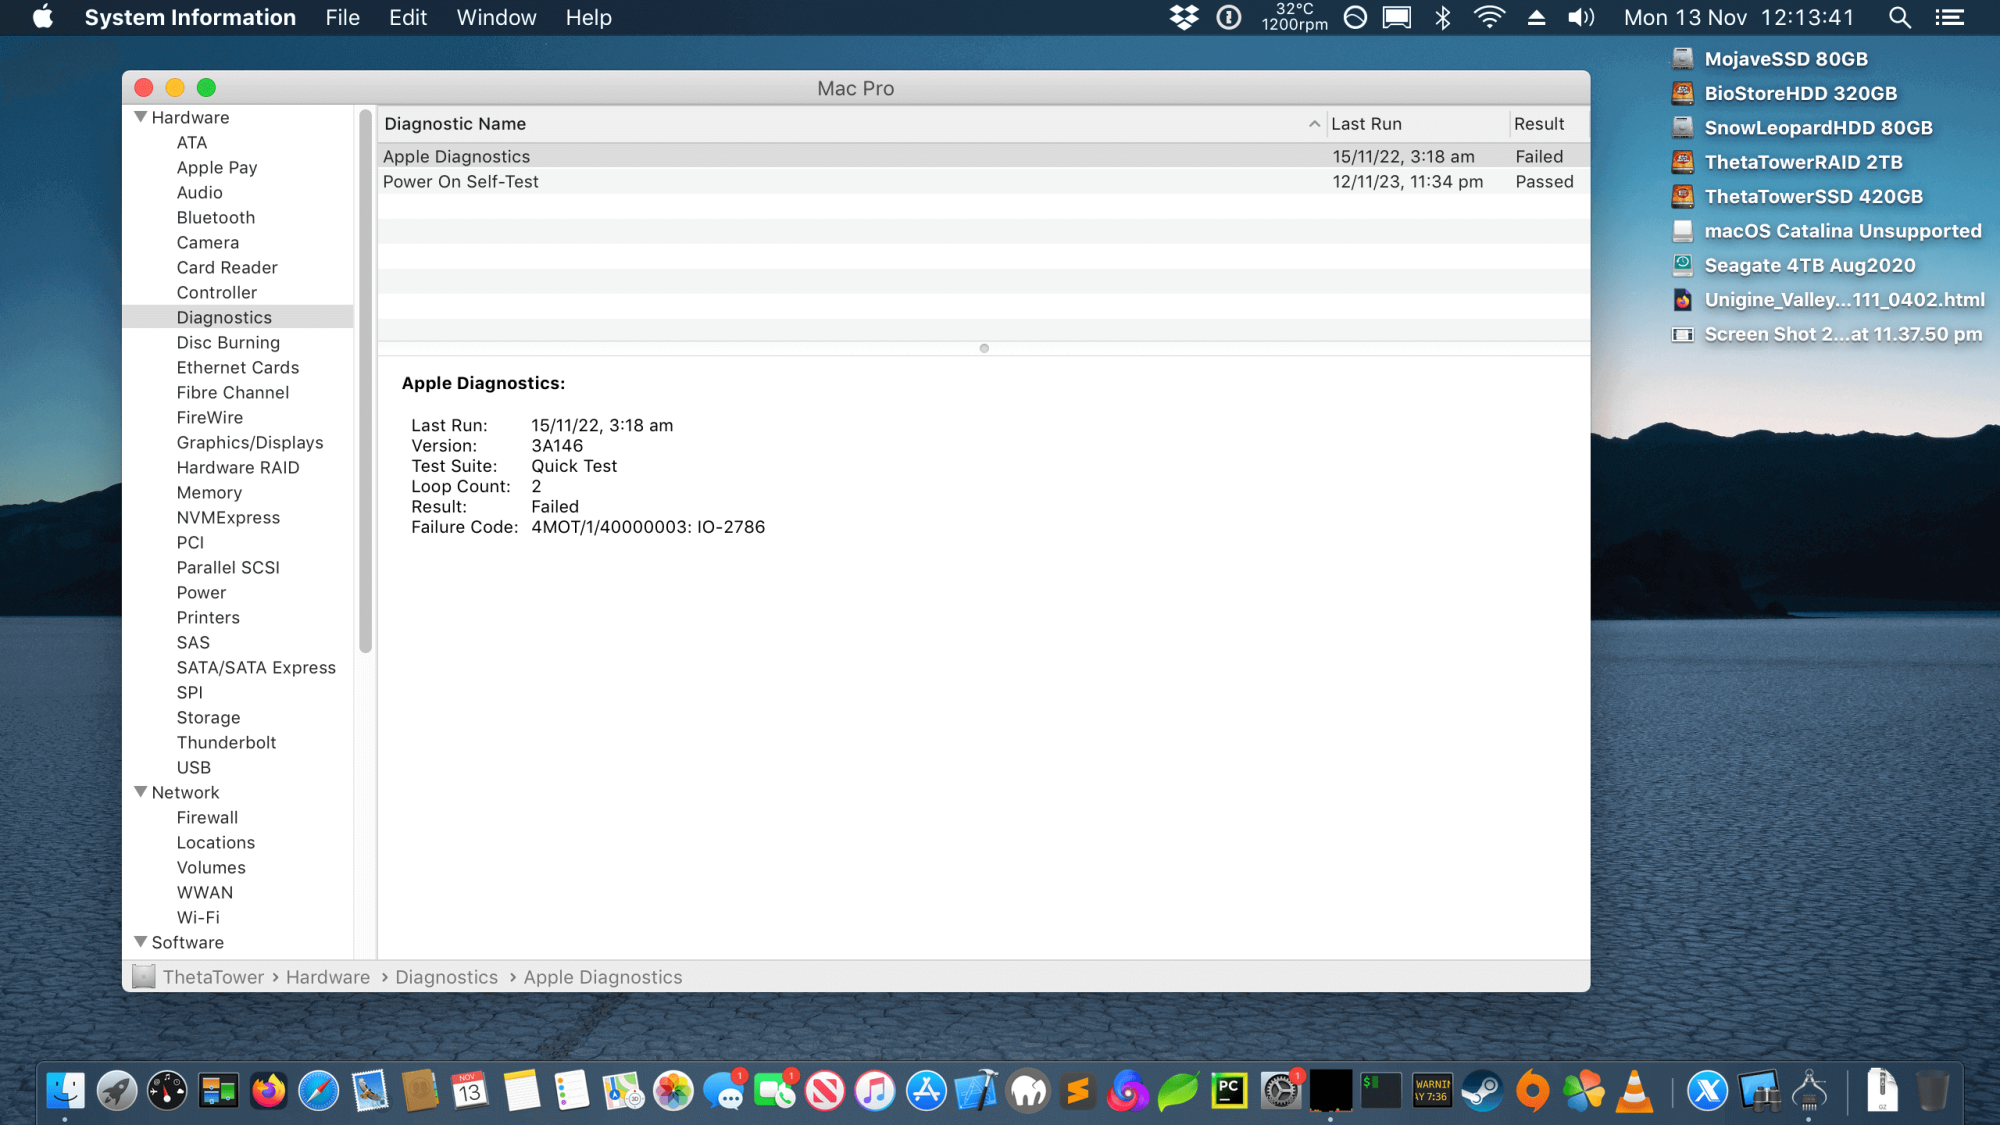Click the Bluetooth status icon
Viewport: 2000px width, 1125px height.
1442,17
